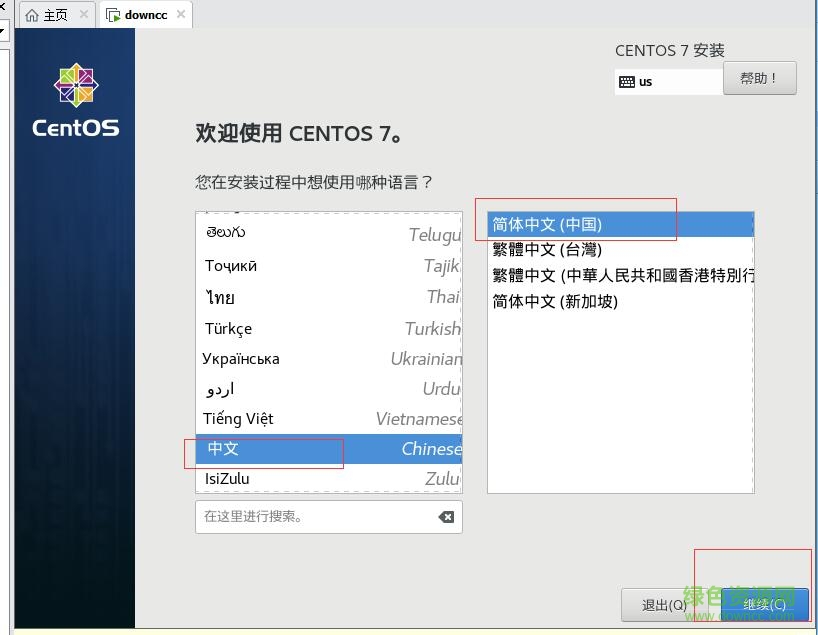Pick 简体中文 (中国) locale
The width and height of the screenshot is (818, 635).
tap(620, 224)
